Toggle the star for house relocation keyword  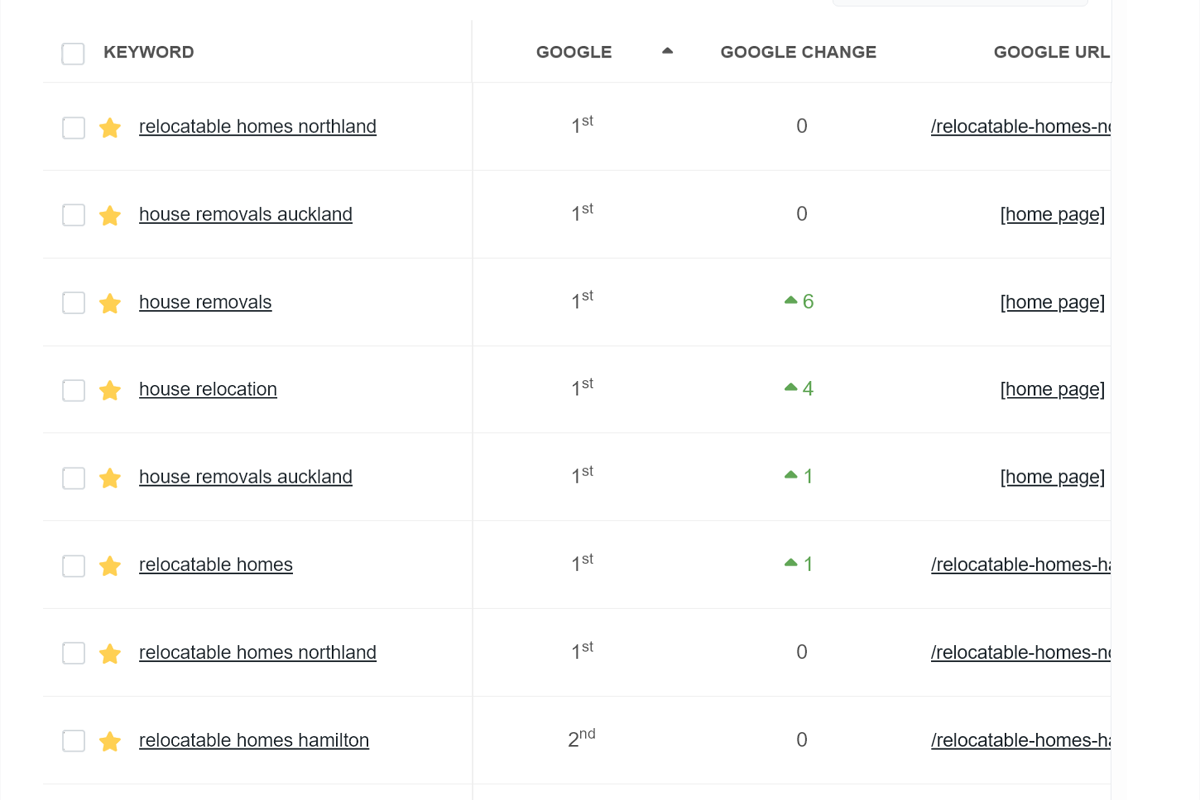(110, 390)
